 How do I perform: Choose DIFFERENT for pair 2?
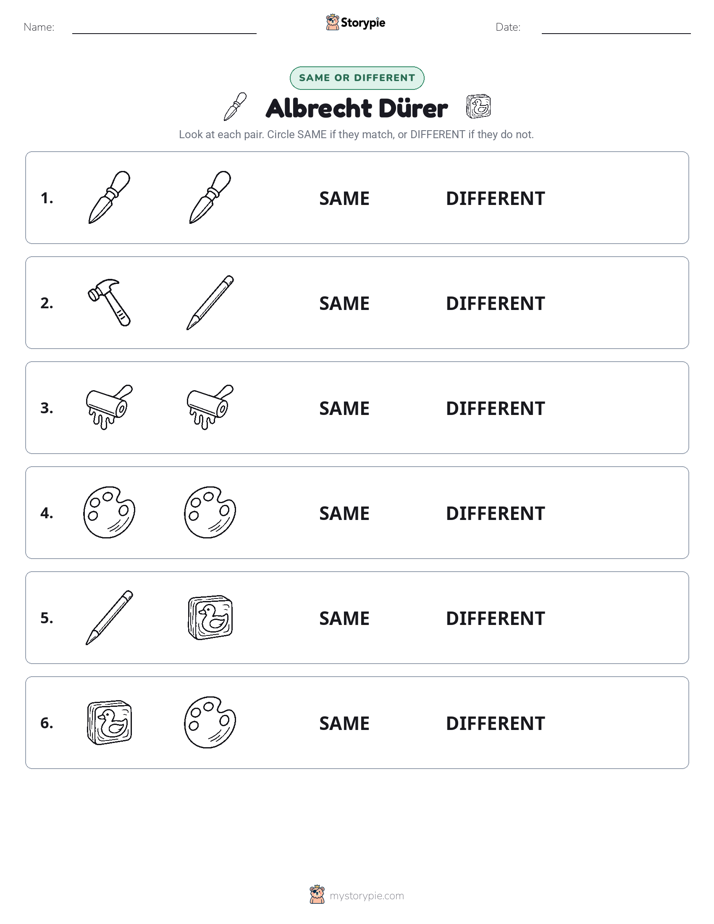point(495,303)
